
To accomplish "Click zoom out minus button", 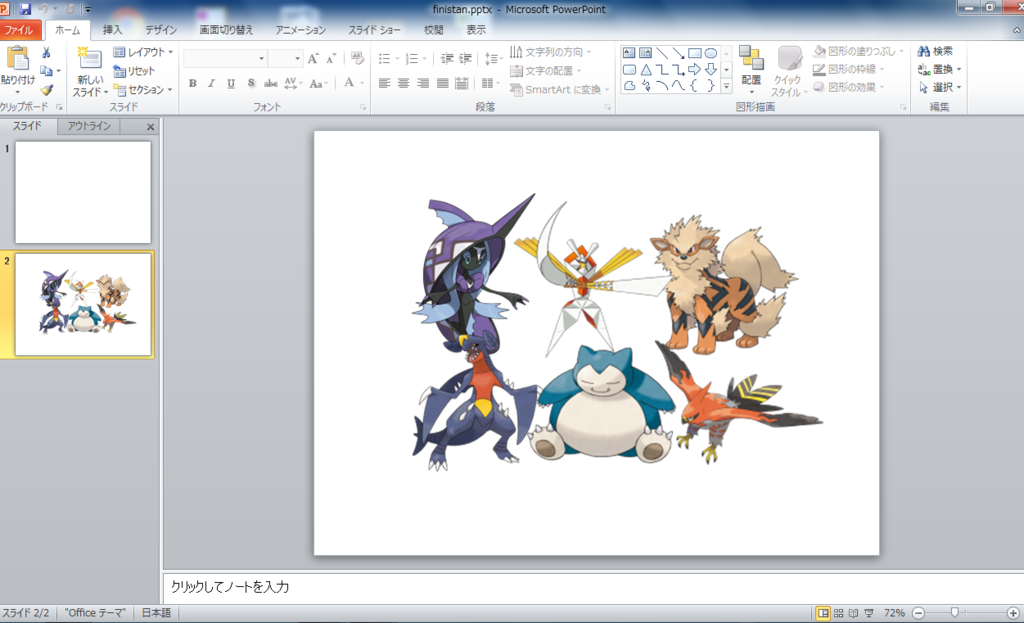I will [x=918, y=613].
